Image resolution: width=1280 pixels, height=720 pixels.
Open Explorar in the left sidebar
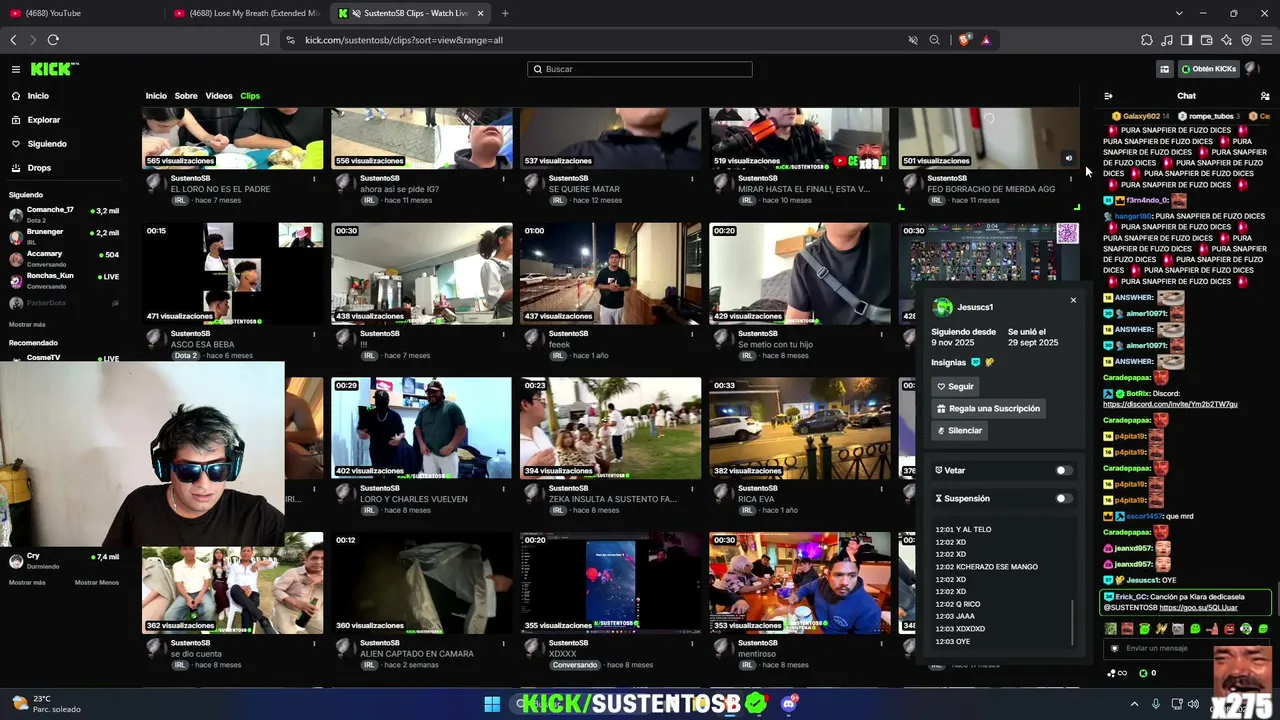point(43,120)
